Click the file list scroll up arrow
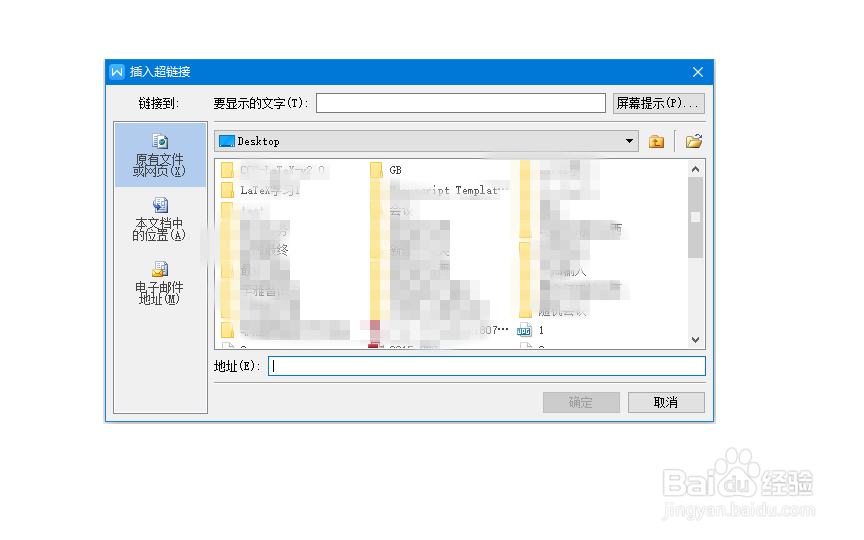Viewport: 864px width, 540px height. pos(695,169)
